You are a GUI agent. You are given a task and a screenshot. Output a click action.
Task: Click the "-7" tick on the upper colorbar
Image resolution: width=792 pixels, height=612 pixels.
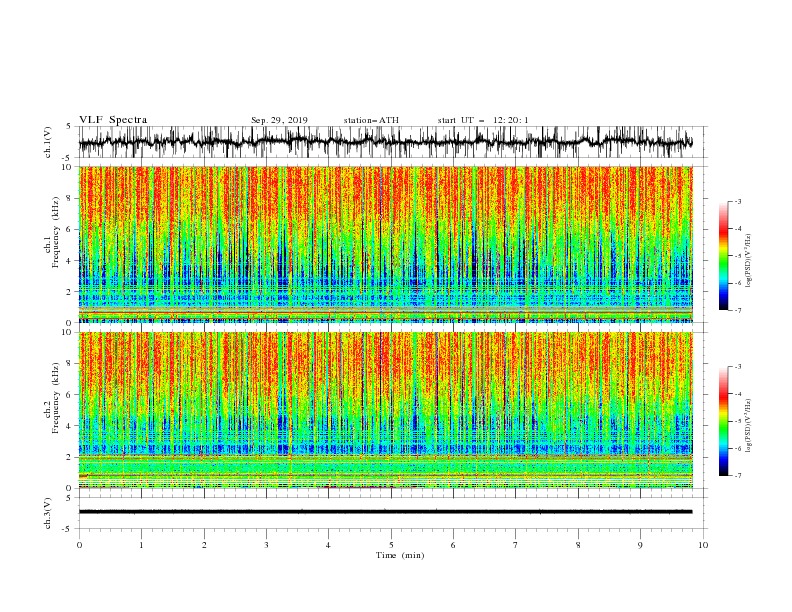click(x=737, y=310)
